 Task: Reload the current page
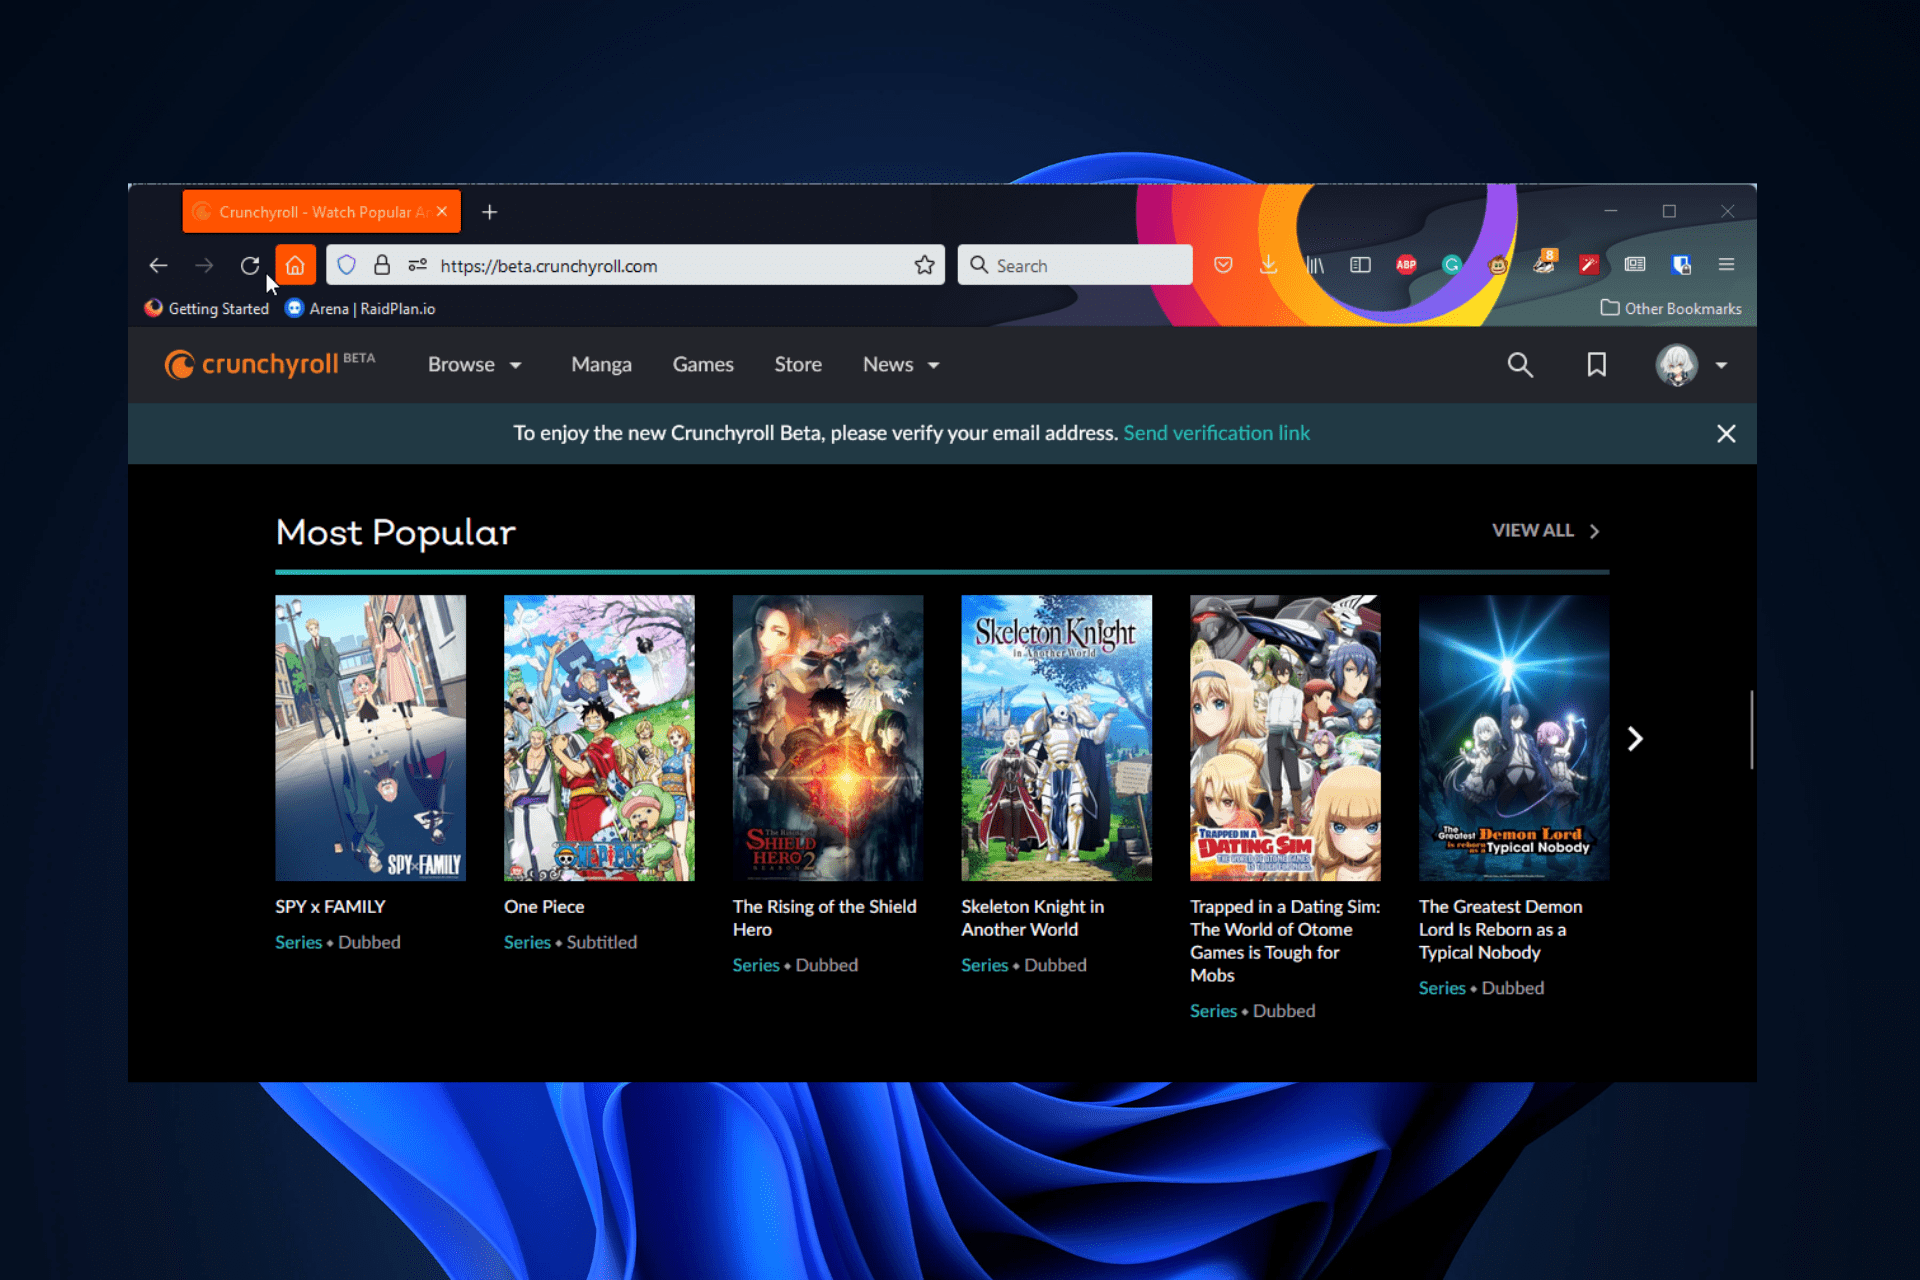pos(250,265)
